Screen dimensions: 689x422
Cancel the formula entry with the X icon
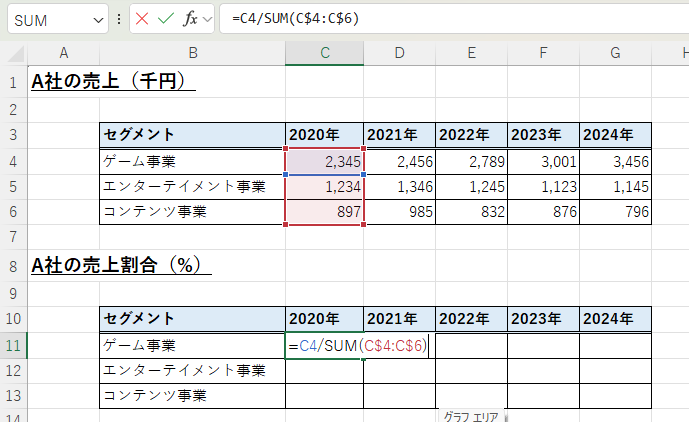(142, 20)
